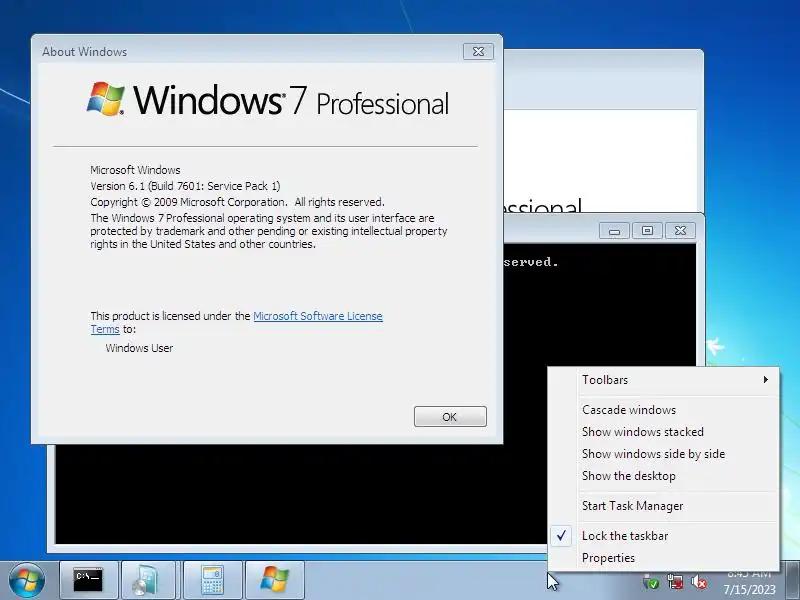Image resolution: width=800 pixels, height=600 pixels.
Task: Maximize the Command Prompt window
Action: [647, 231]
